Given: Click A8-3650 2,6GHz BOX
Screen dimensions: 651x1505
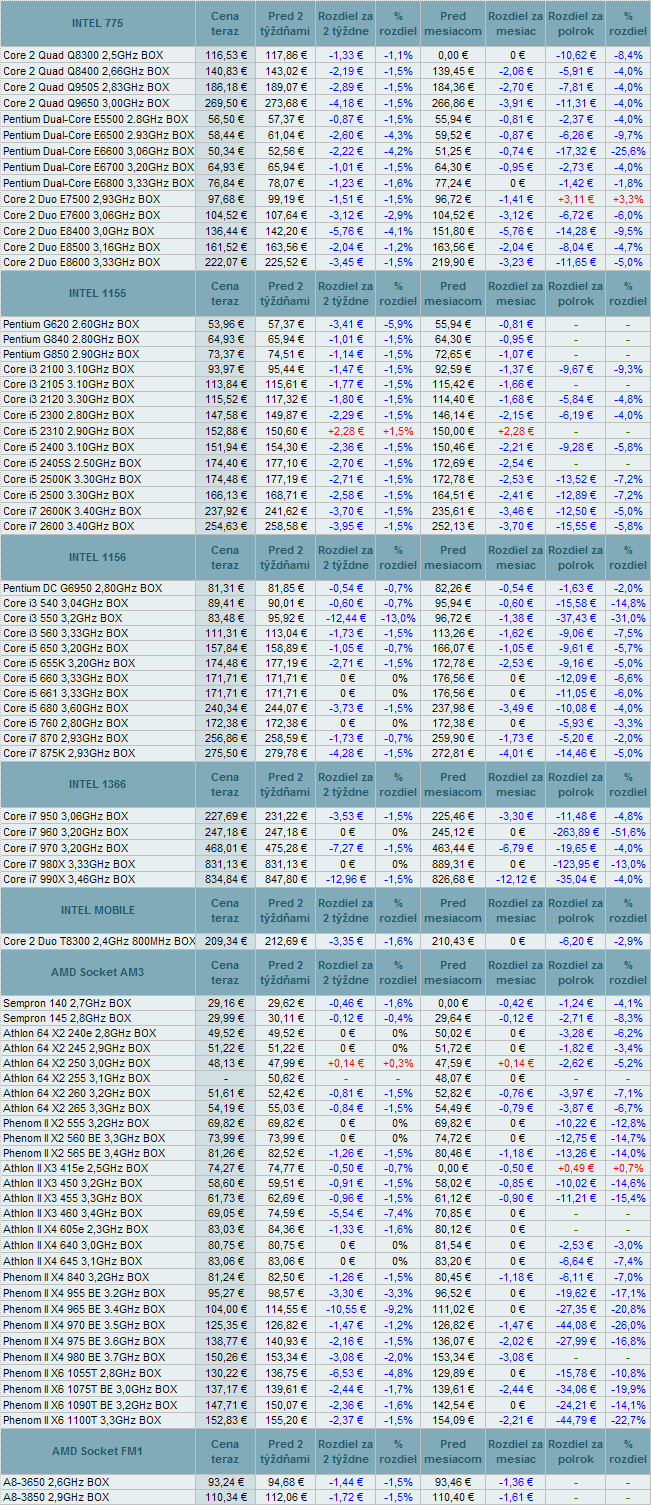Looking at the screenshot, I should pyautogui.click(x=54, y=1482).
